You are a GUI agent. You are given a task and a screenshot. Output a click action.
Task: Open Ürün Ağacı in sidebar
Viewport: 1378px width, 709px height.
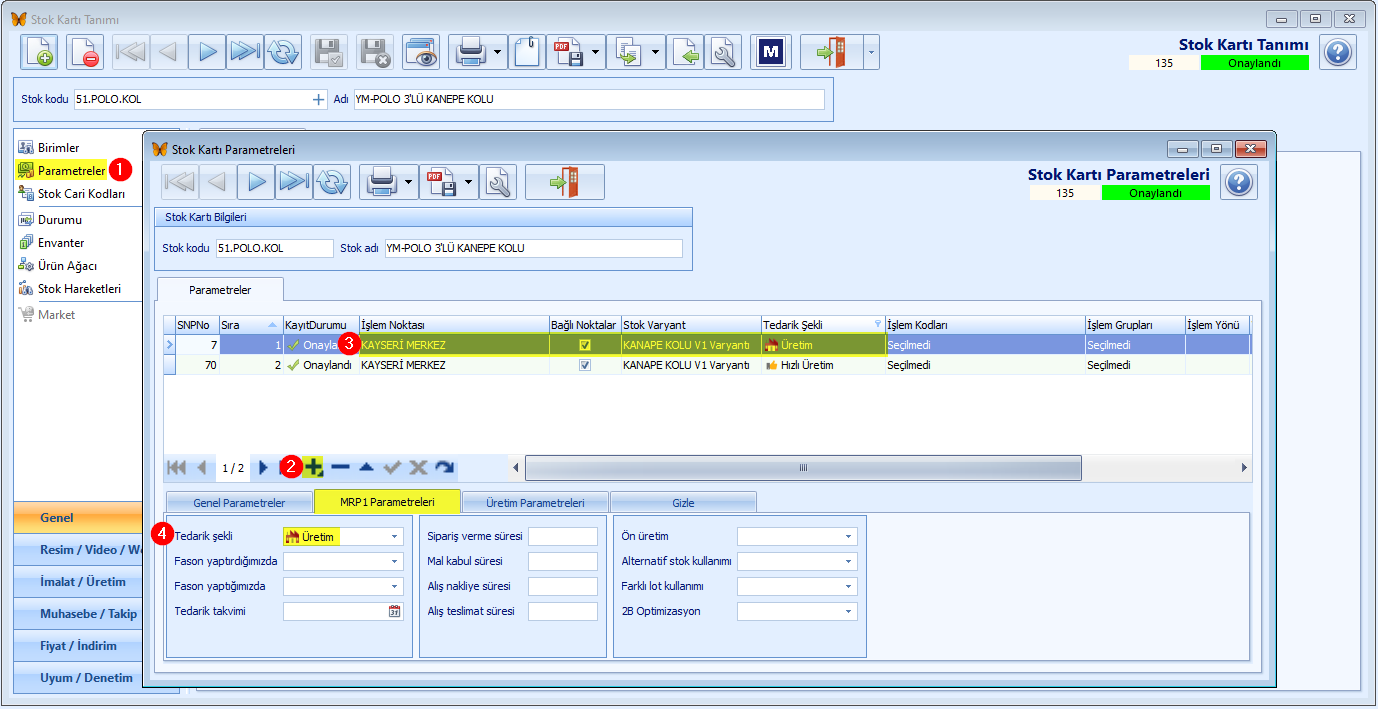pyautogui.click(x=67, y=266)
